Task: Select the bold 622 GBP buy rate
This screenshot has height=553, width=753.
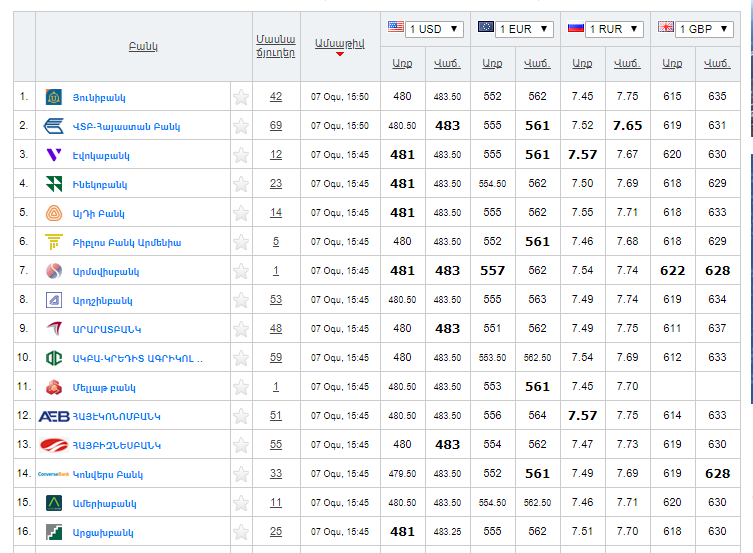Action: click(672, 271)
